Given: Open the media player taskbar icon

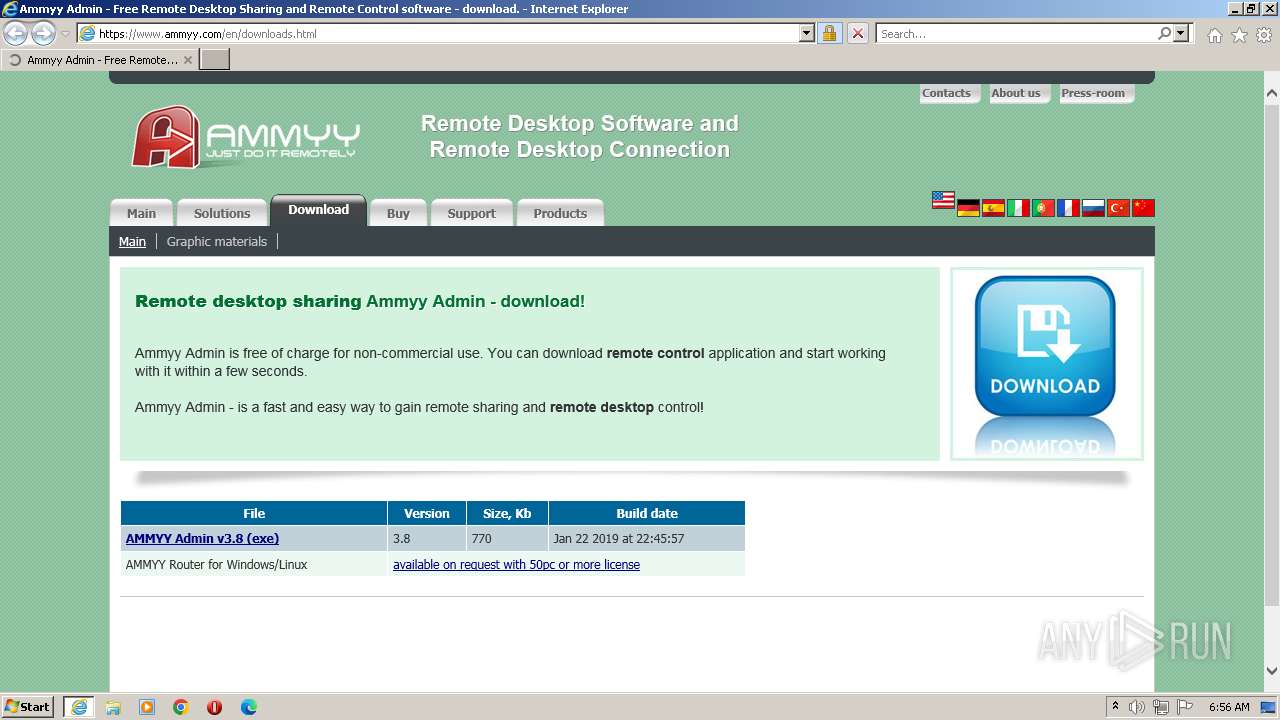Looking at the screenshot, I should coord(147,707).
